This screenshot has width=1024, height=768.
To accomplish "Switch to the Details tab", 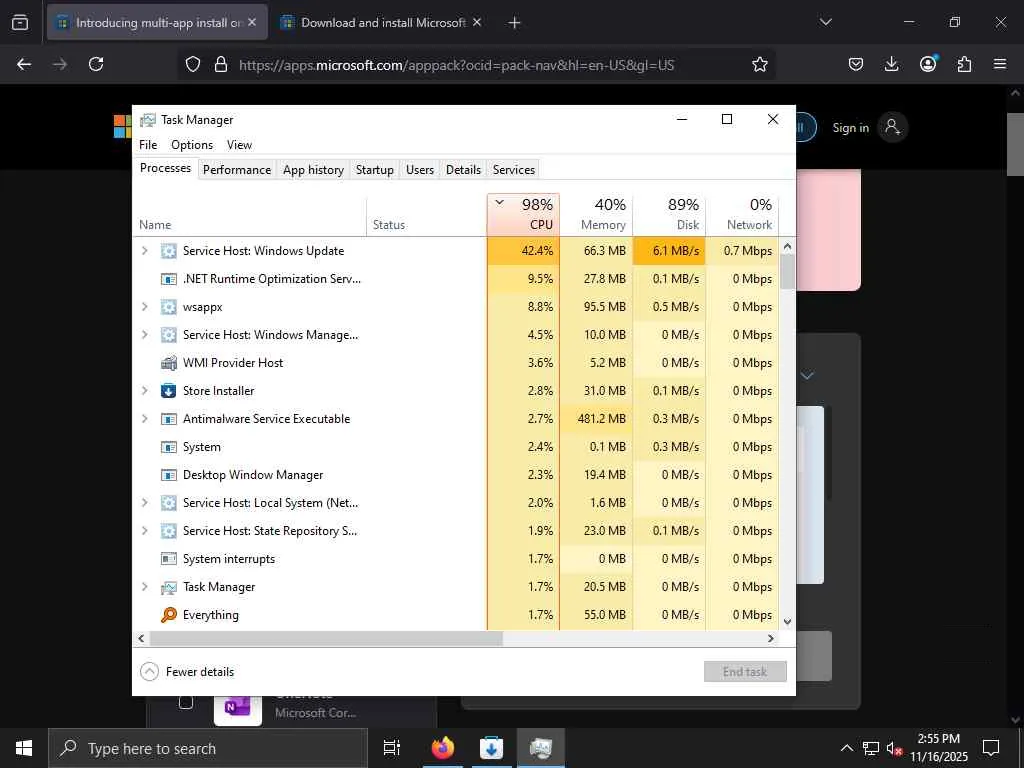I will 464,170.
